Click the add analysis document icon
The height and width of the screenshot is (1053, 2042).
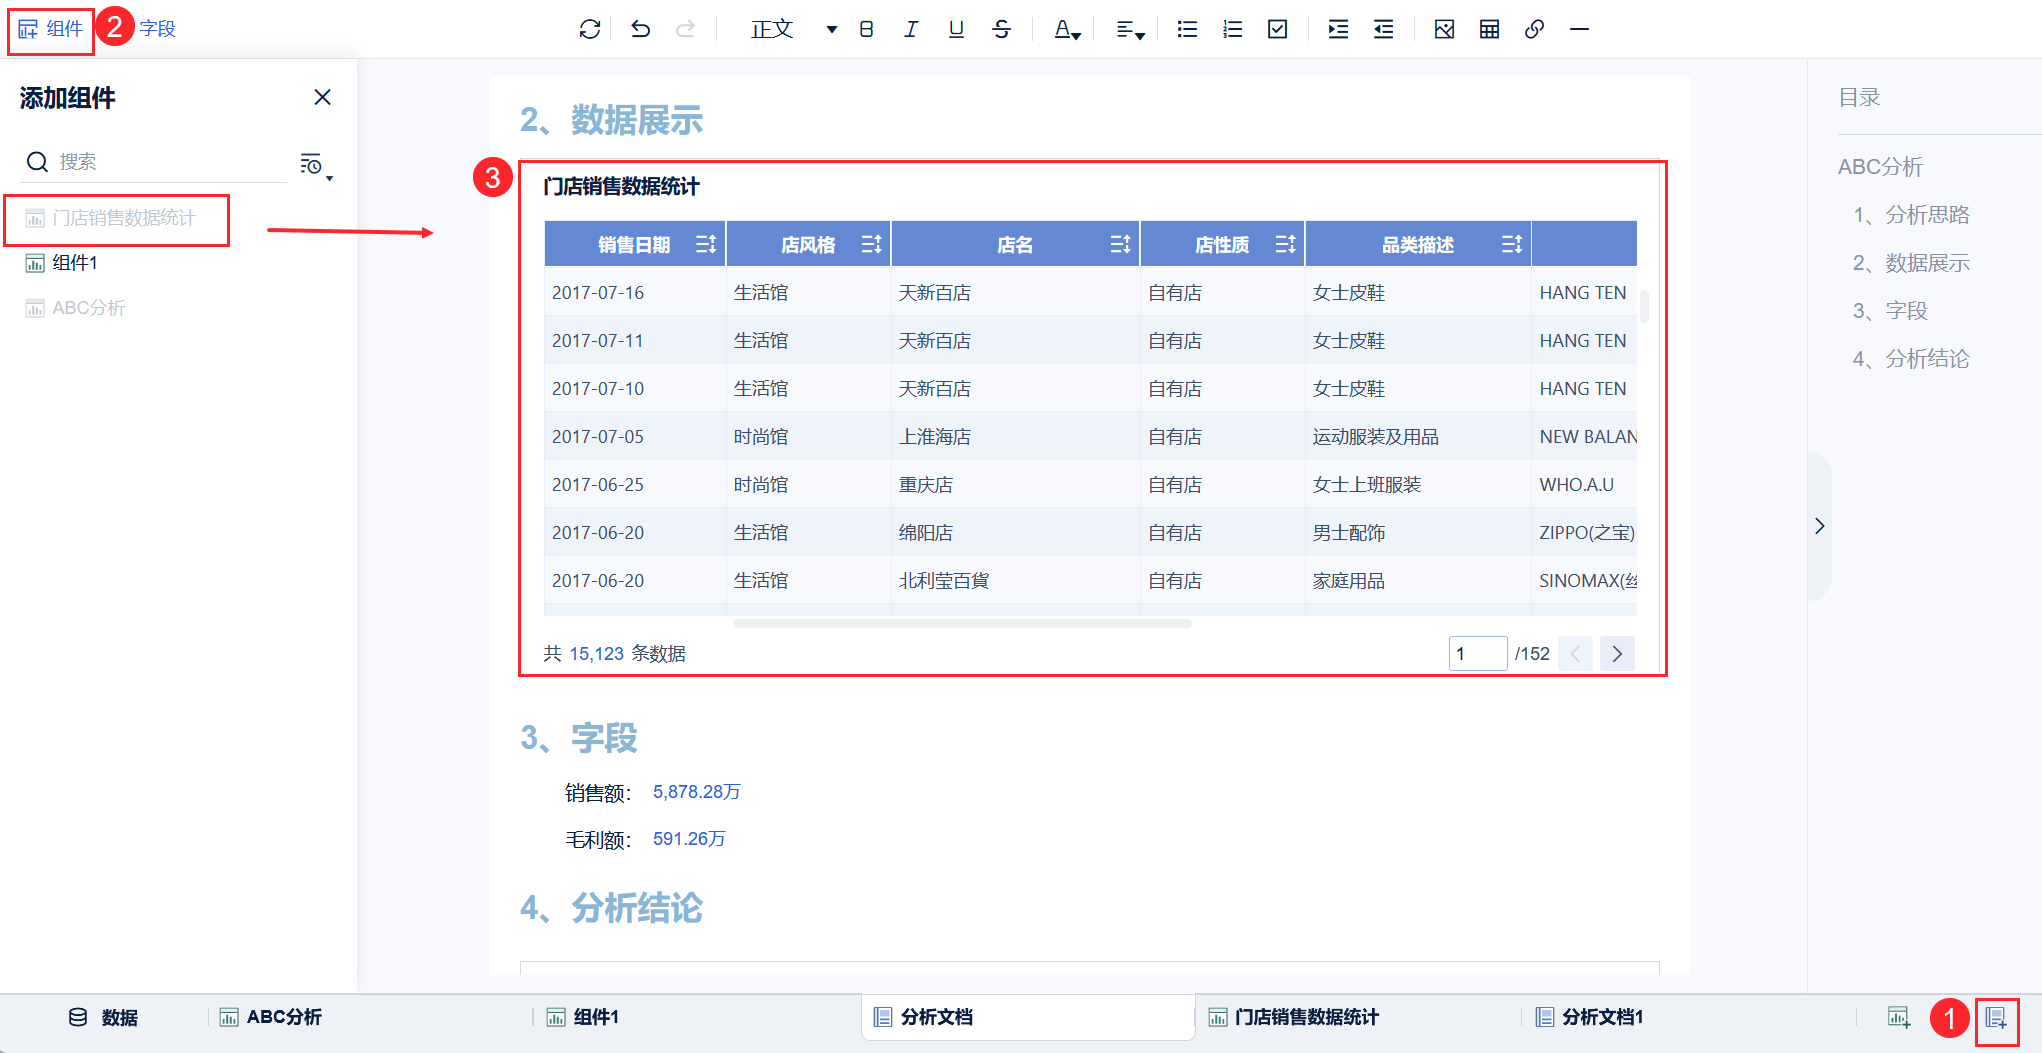click(x=1996, y=1018)
